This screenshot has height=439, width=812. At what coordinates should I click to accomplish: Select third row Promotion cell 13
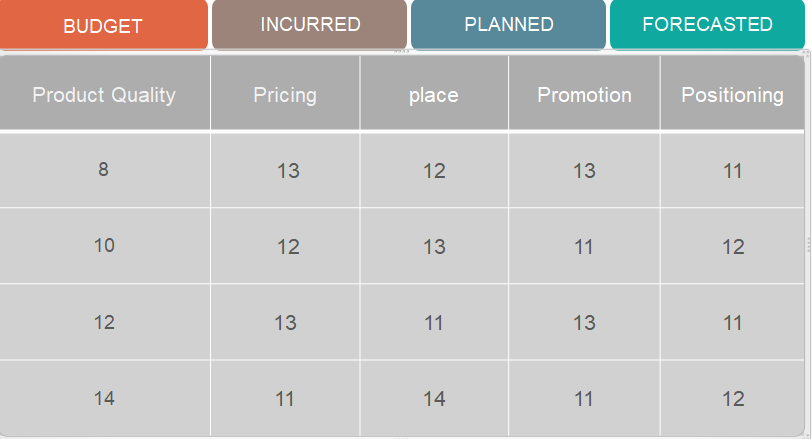click(584, 322)
